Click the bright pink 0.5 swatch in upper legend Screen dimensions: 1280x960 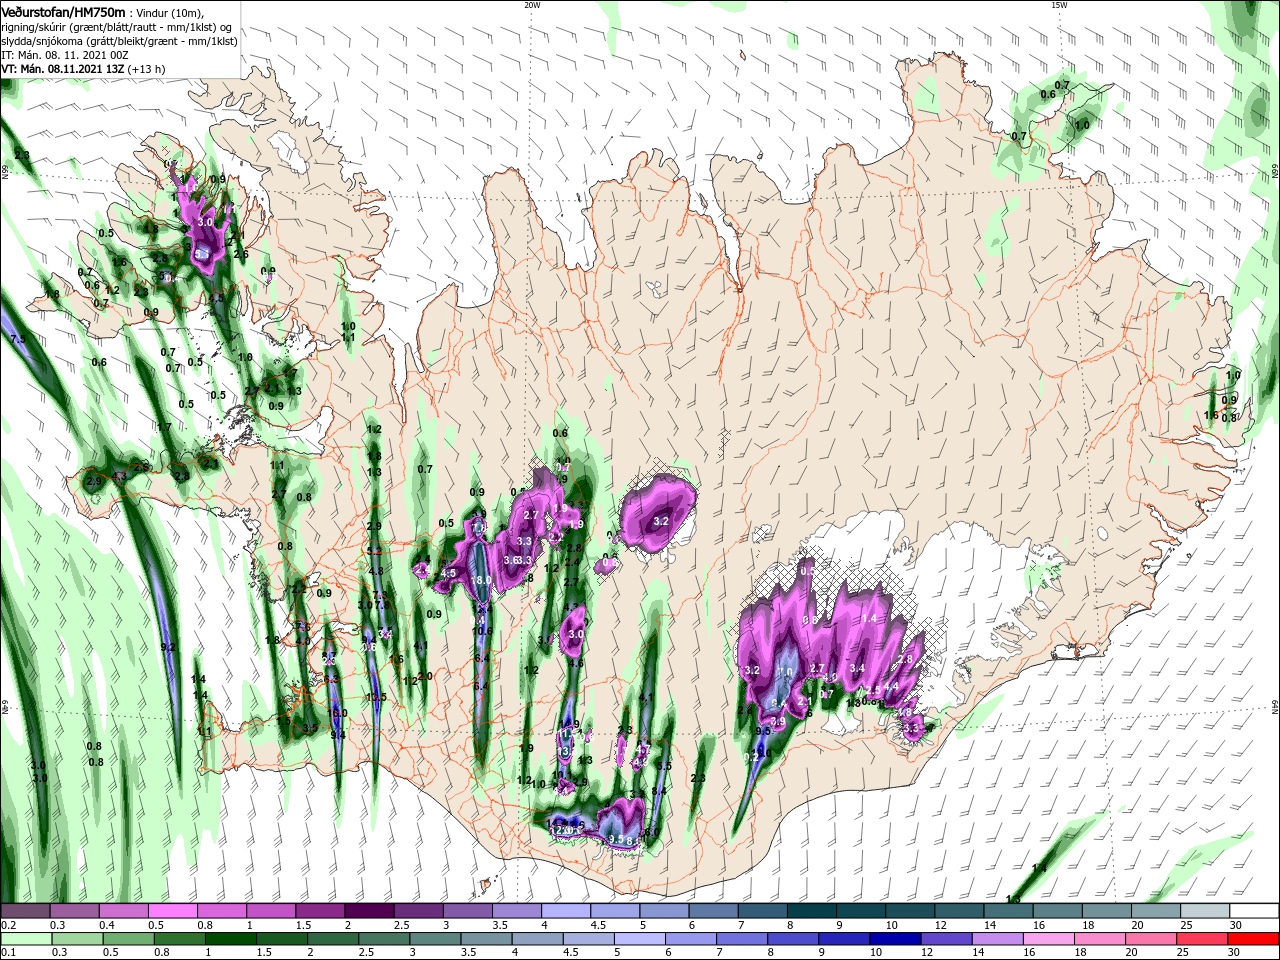tap(172, 910)
